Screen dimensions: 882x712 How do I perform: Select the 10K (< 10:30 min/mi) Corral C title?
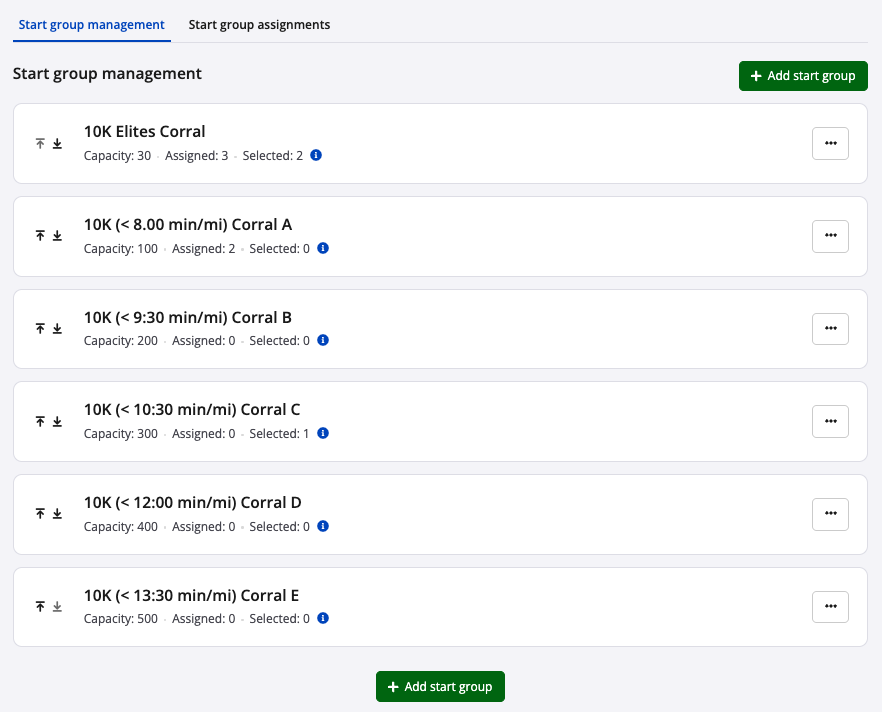(192, 410)
